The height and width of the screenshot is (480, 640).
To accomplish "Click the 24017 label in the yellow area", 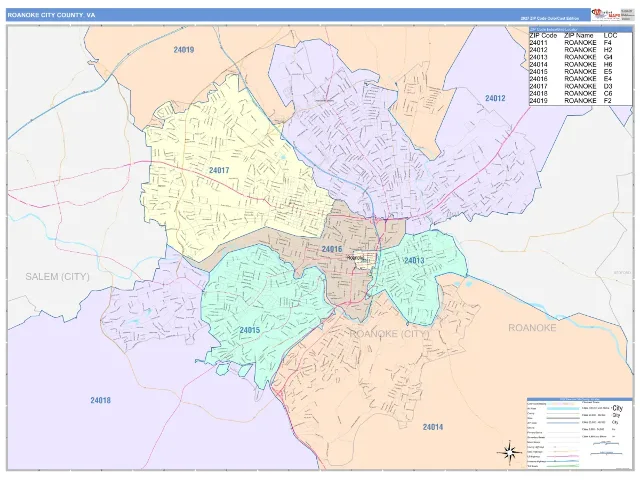I will (x=219, y=170).
